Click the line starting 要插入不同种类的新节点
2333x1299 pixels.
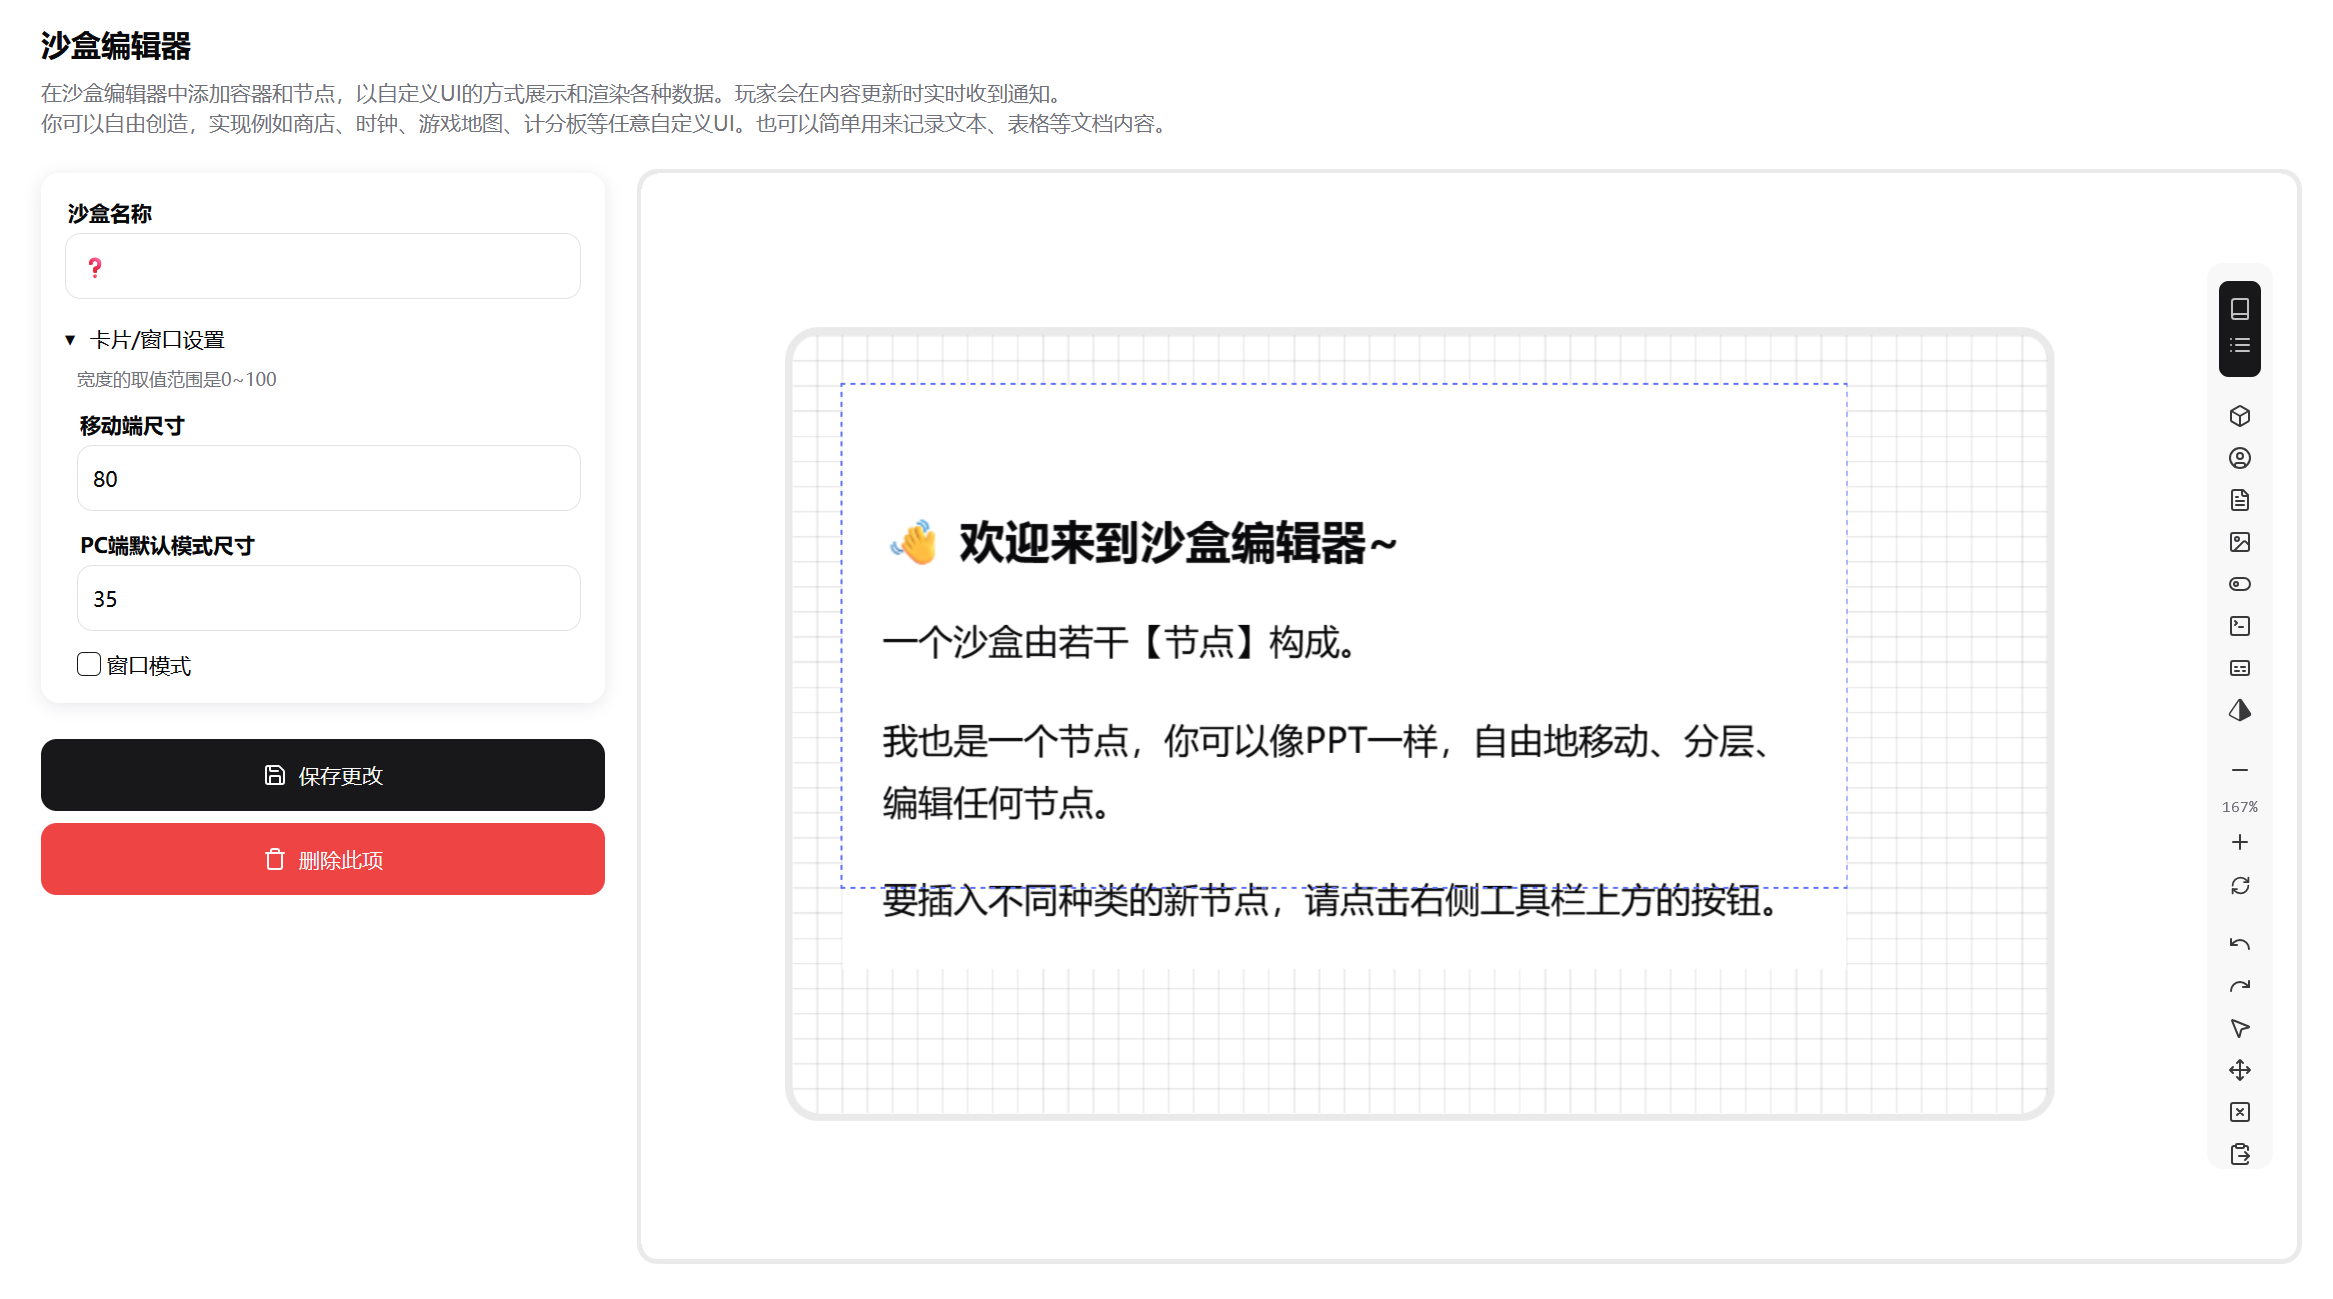tap(1331, 901)
